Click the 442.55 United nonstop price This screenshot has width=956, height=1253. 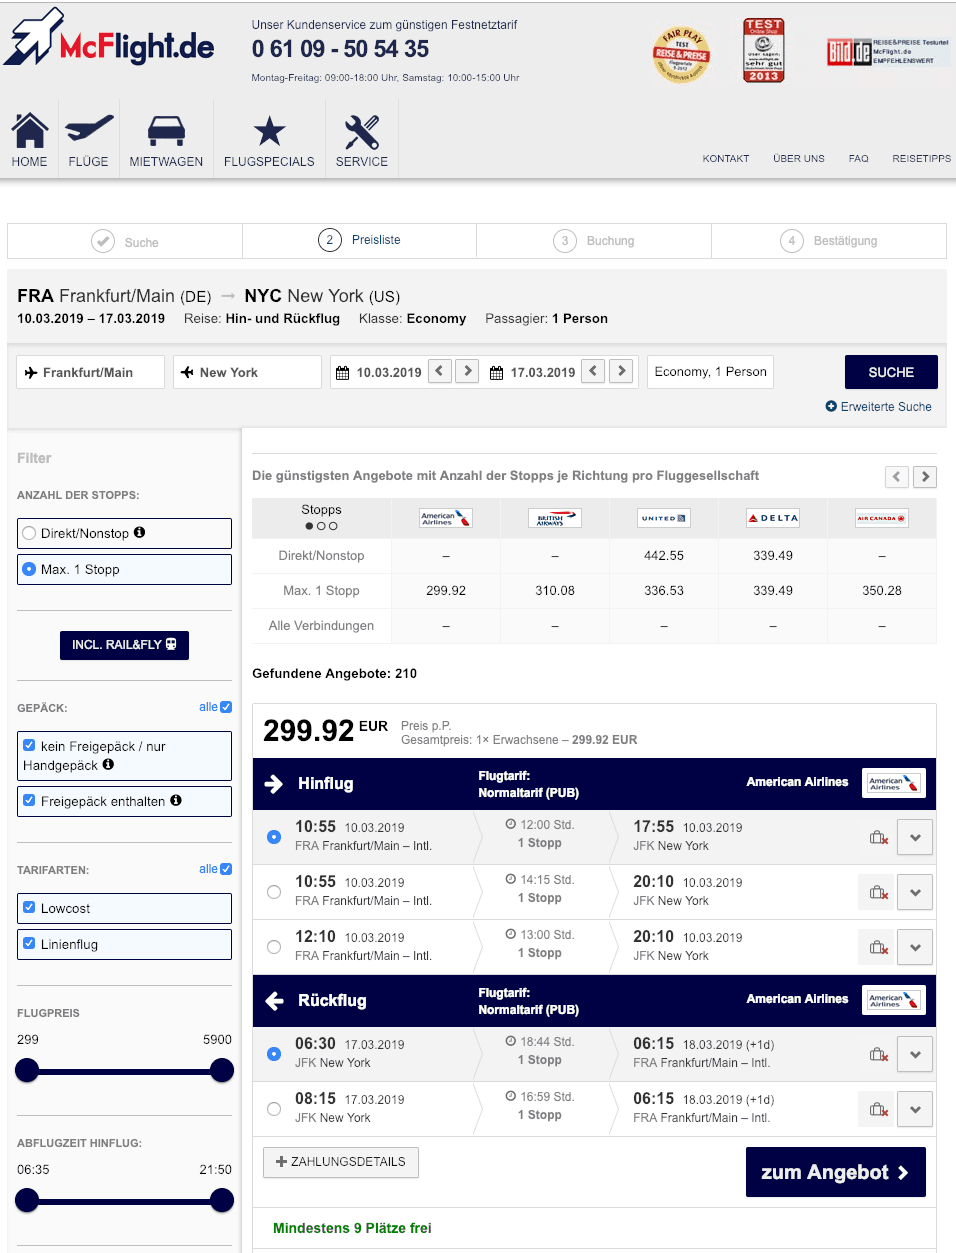[664, 556]
